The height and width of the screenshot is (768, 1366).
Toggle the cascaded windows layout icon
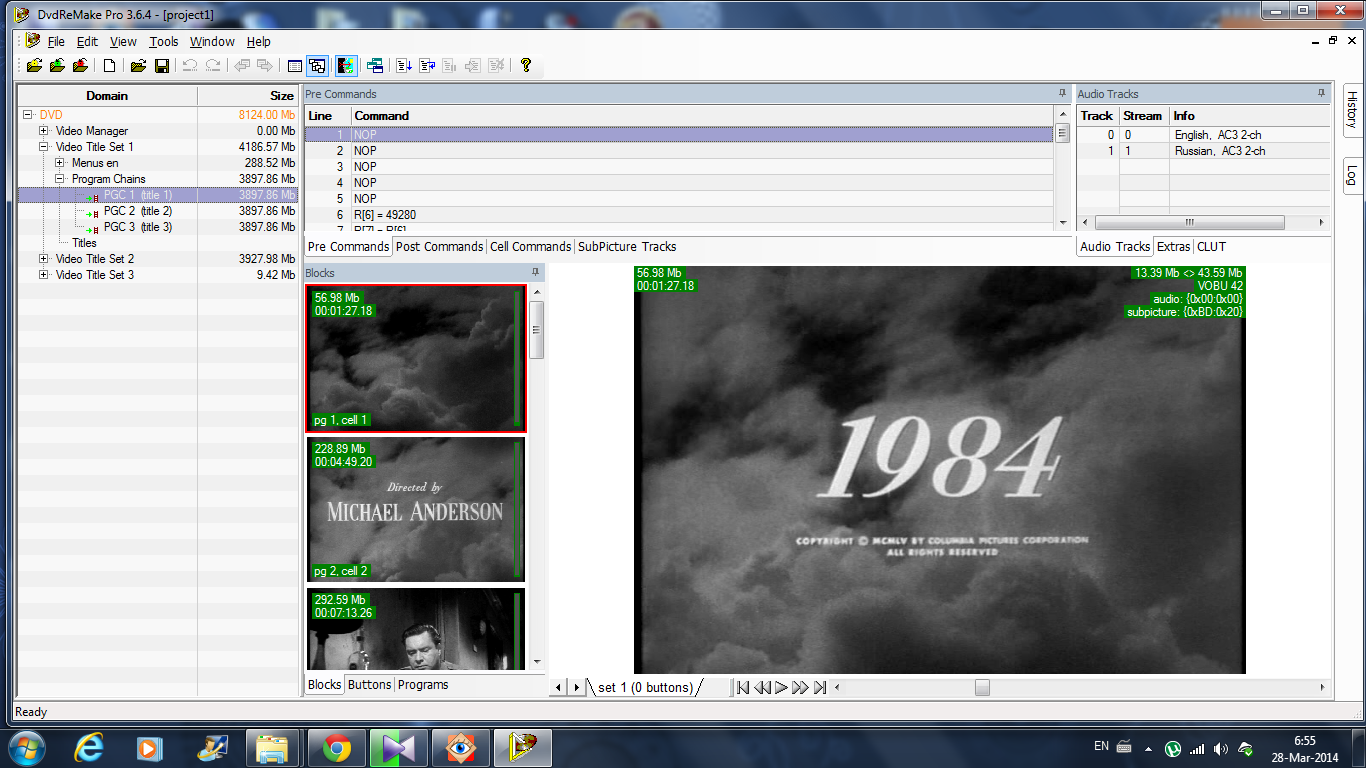[x=317, y=66]
